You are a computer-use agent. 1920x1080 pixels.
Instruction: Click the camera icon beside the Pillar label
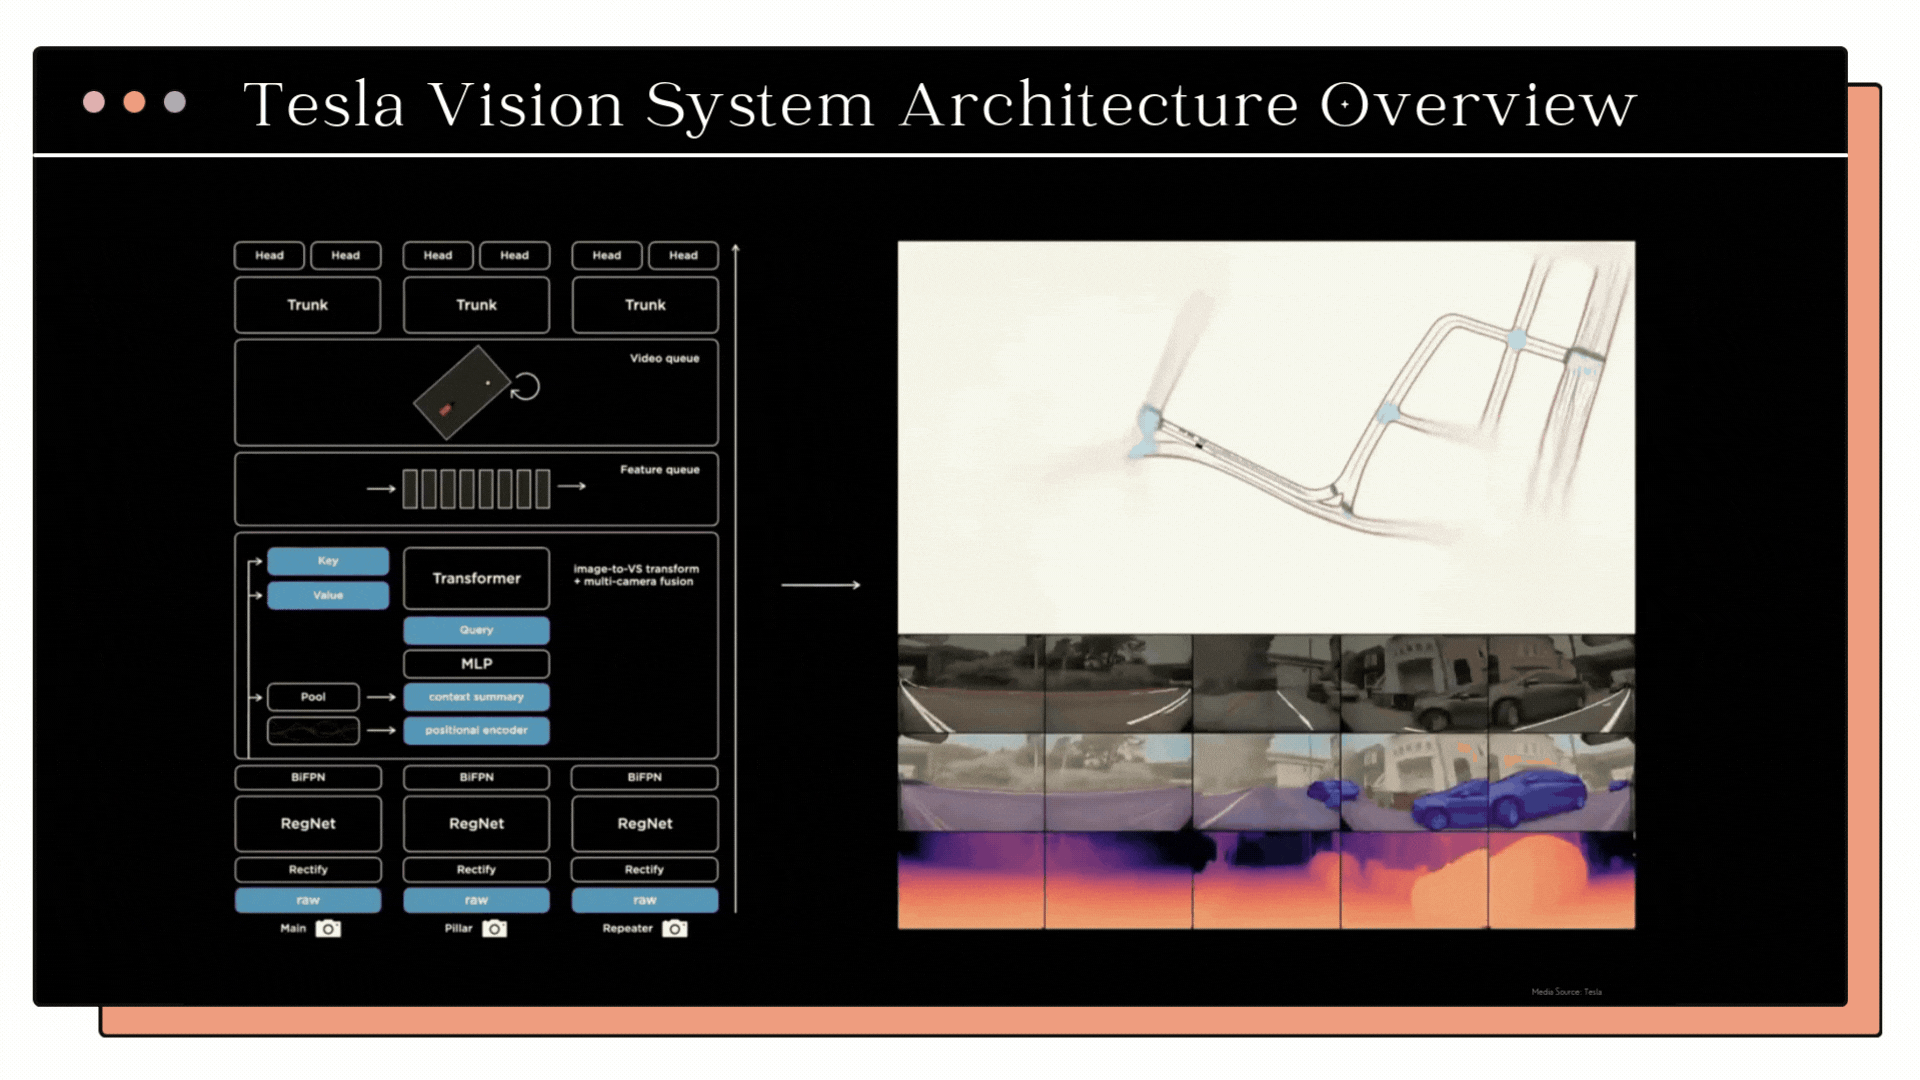click(x=494, y=928)
